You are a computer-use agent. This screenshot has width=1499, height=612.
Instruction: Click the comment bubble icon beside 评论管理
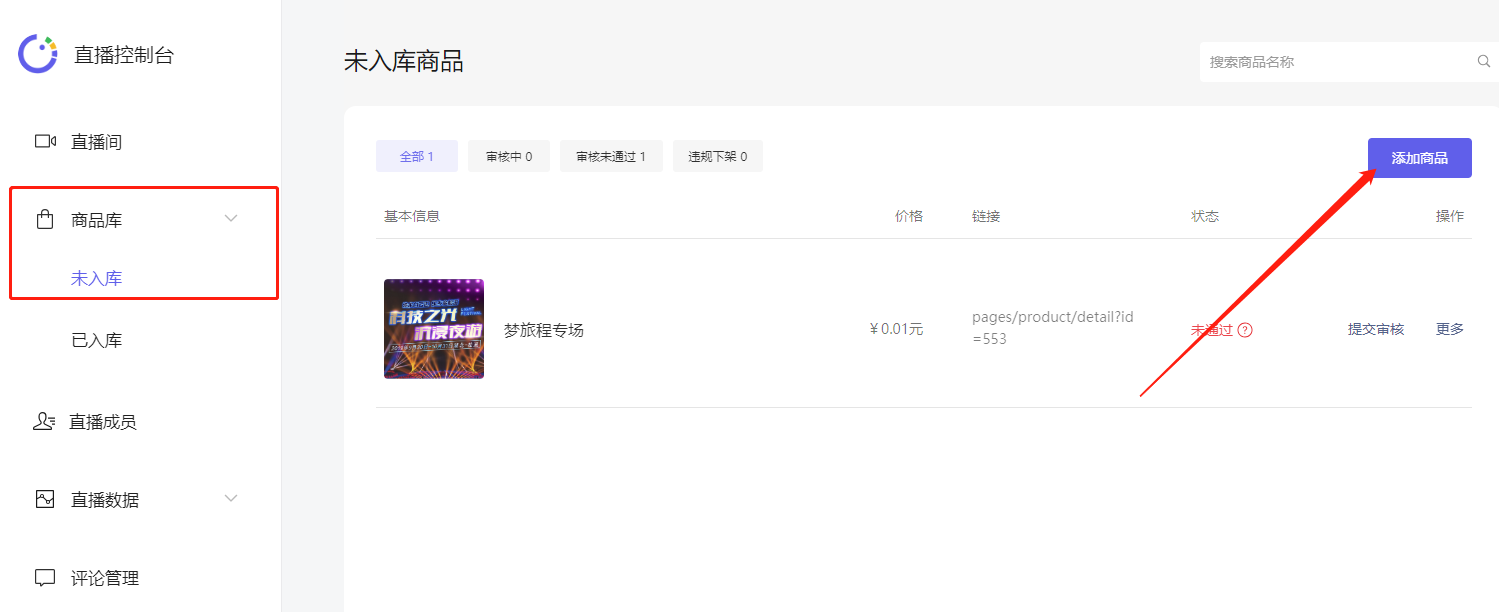tap(45, 577)
